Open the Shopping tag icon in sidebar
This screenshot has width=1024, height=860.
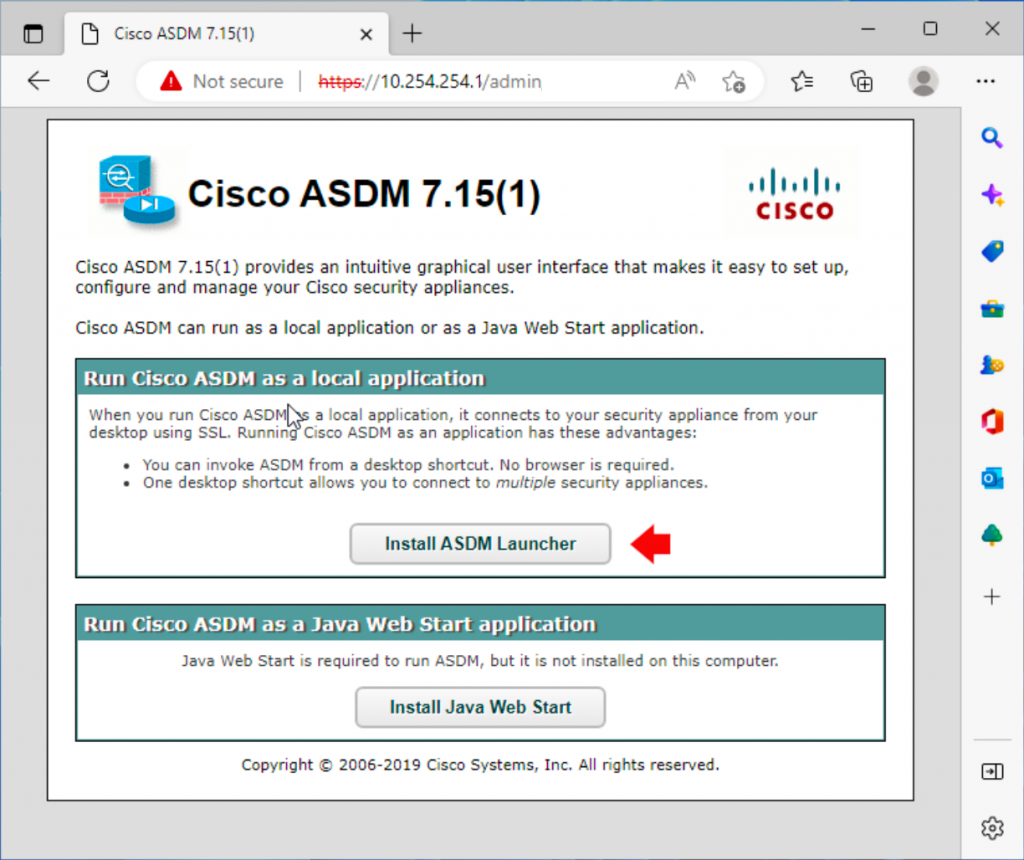(x=991, y=251)
